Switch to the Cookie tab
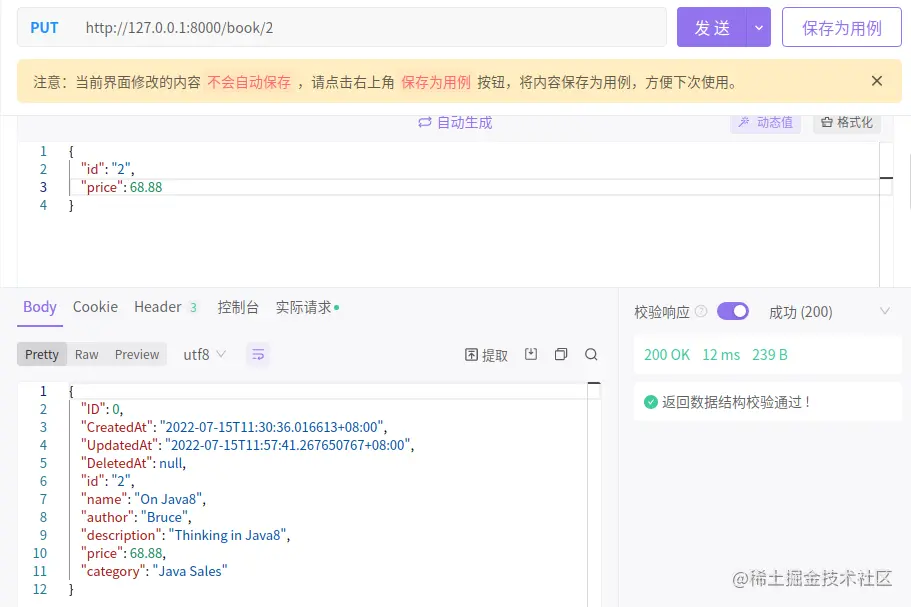911x607 pixels. (95, 307)
